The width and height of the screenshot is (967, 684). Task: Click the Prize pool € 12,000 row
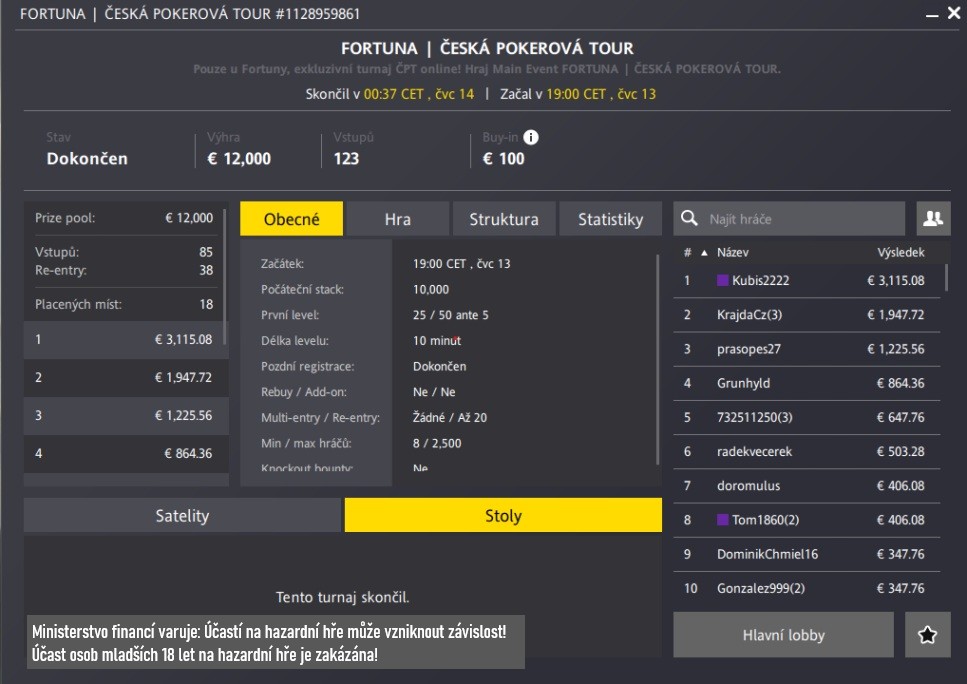123,218
